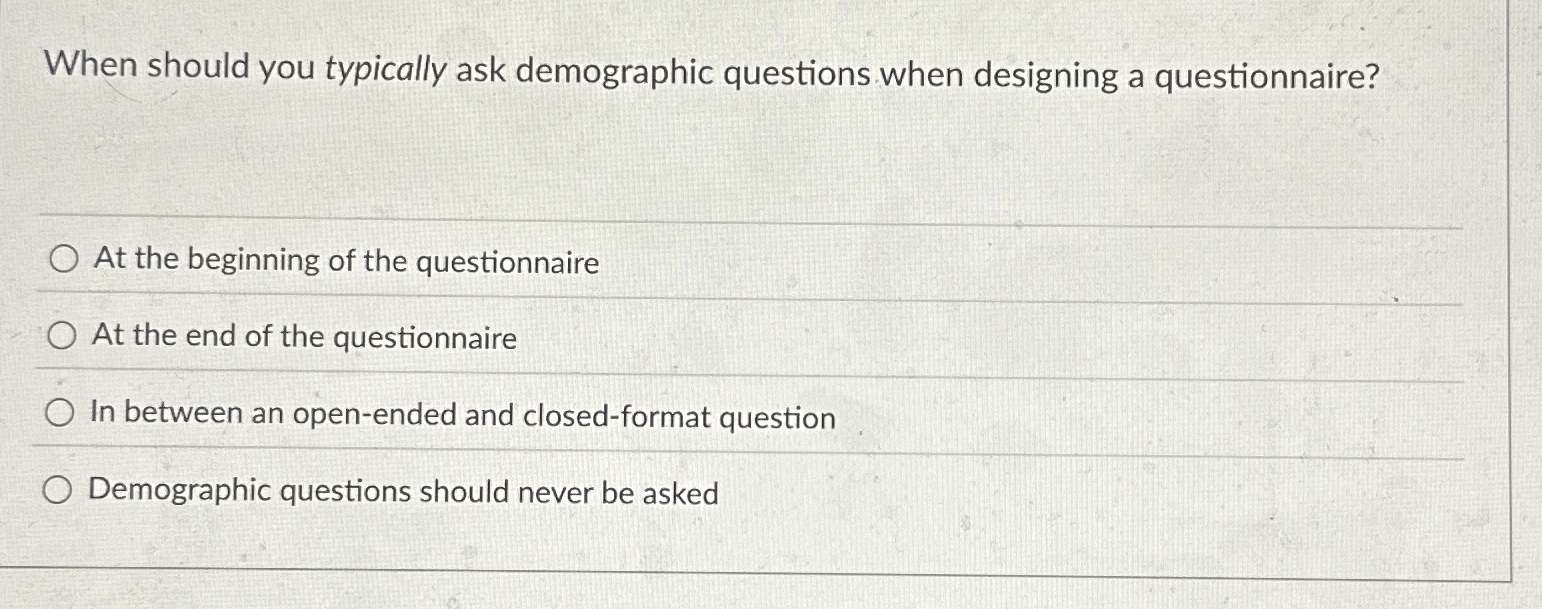
Task: Click the label 'In between an open-ended and closed-format question'
Action: [x=464, y=415]
